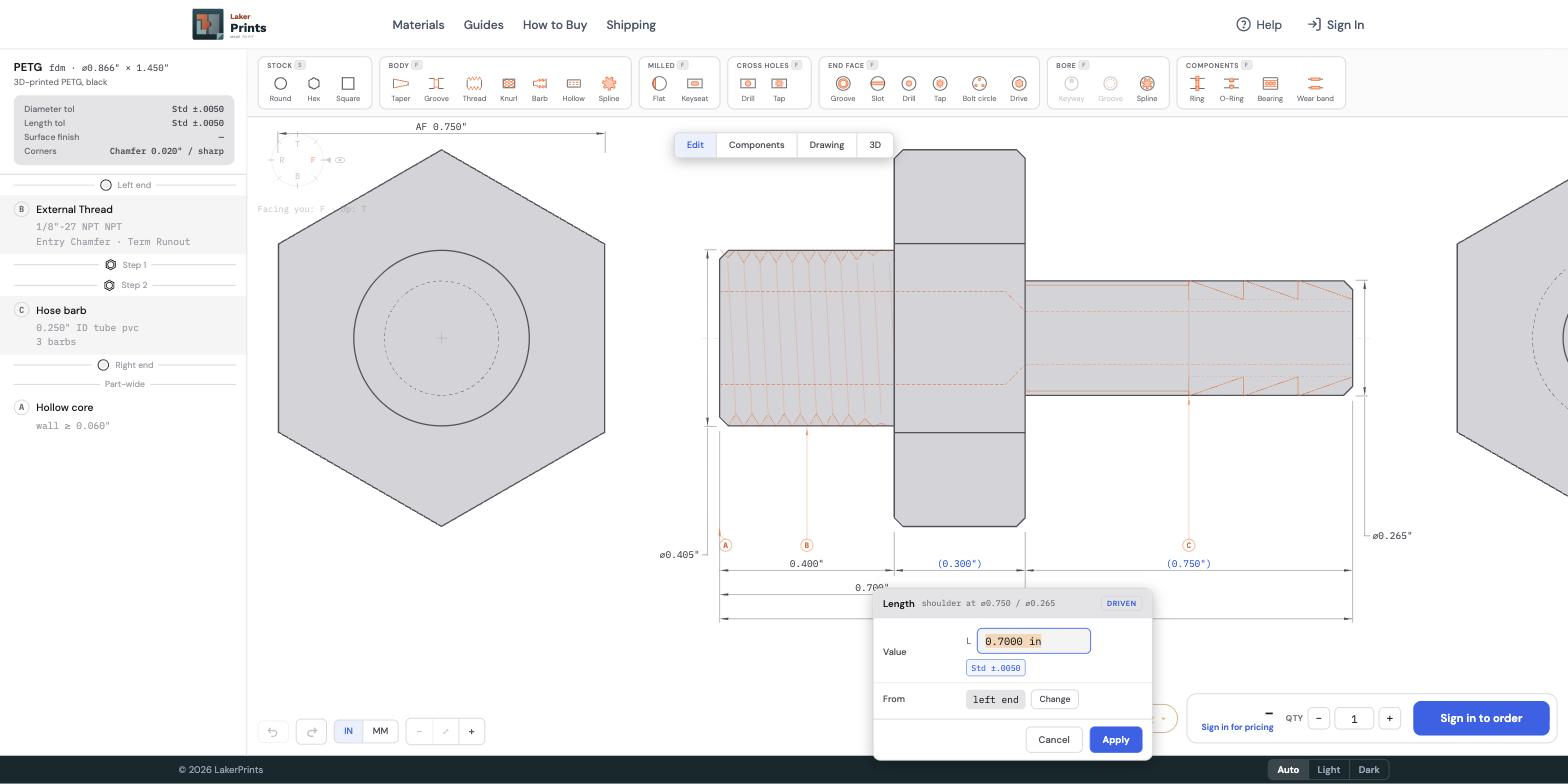The image size is (1568, 784).
Task: Zoom in with the plus button
Action: pyautogui.click(x=471, y=731)
